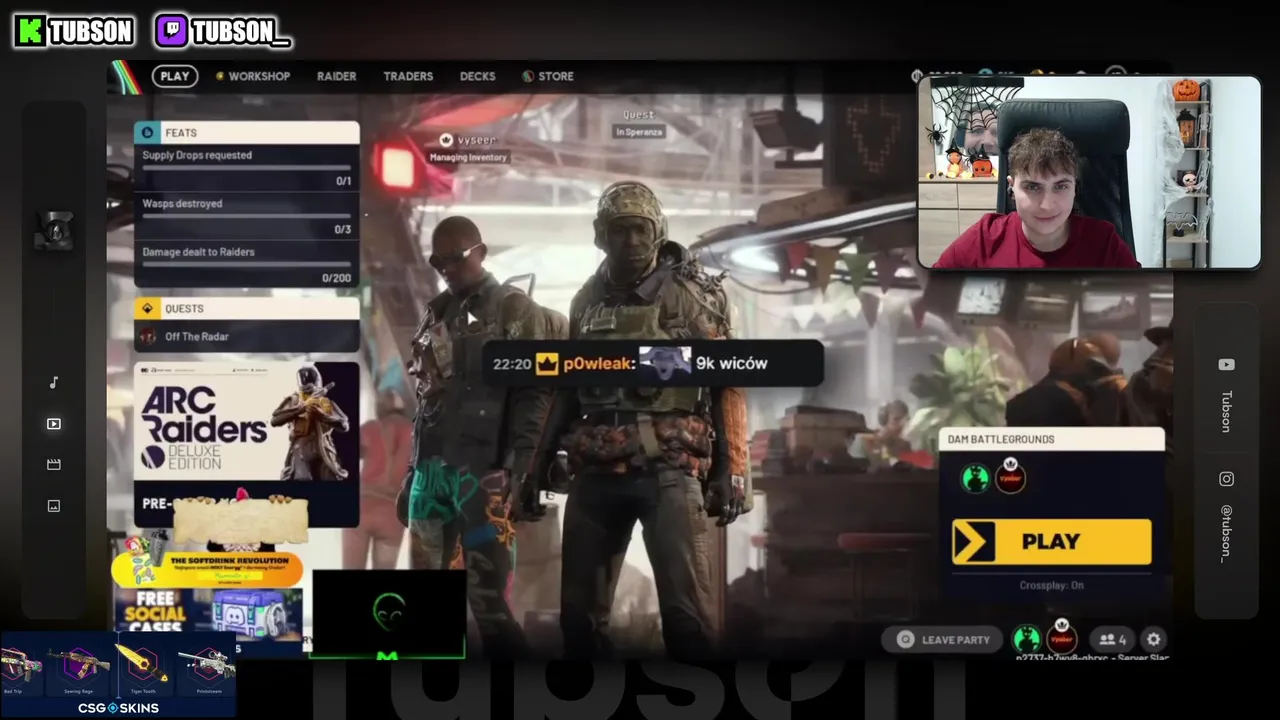1280x720 pixels.
Task: Click the yellow PLAY button
Action: 1051,541
